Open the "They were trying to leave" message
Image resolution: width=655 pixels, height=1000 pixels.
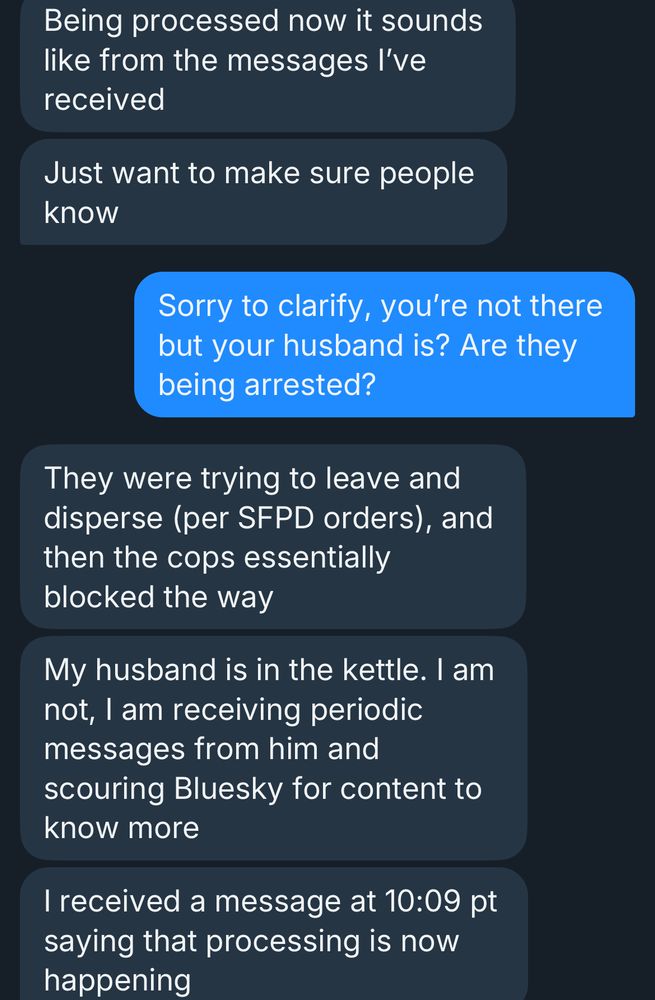pos(270,537)
